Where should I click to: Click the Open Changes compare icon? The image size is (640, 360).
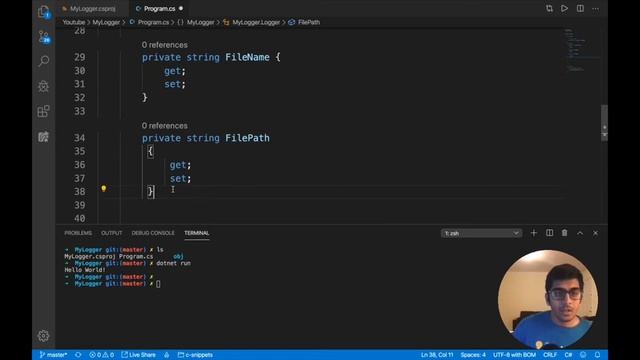pyautogui.click(x=549, y=9)
